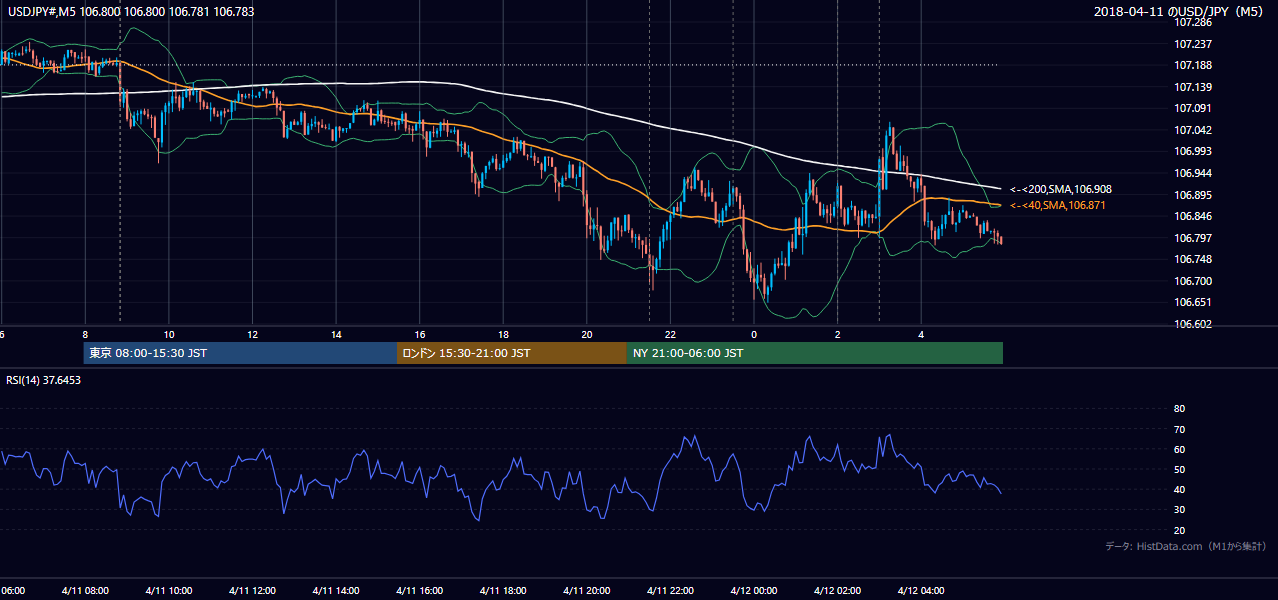Select the '<-<200,SMA,106.908' moving average label
This screenshot has width=1278, height=600.
(1061, 189)
